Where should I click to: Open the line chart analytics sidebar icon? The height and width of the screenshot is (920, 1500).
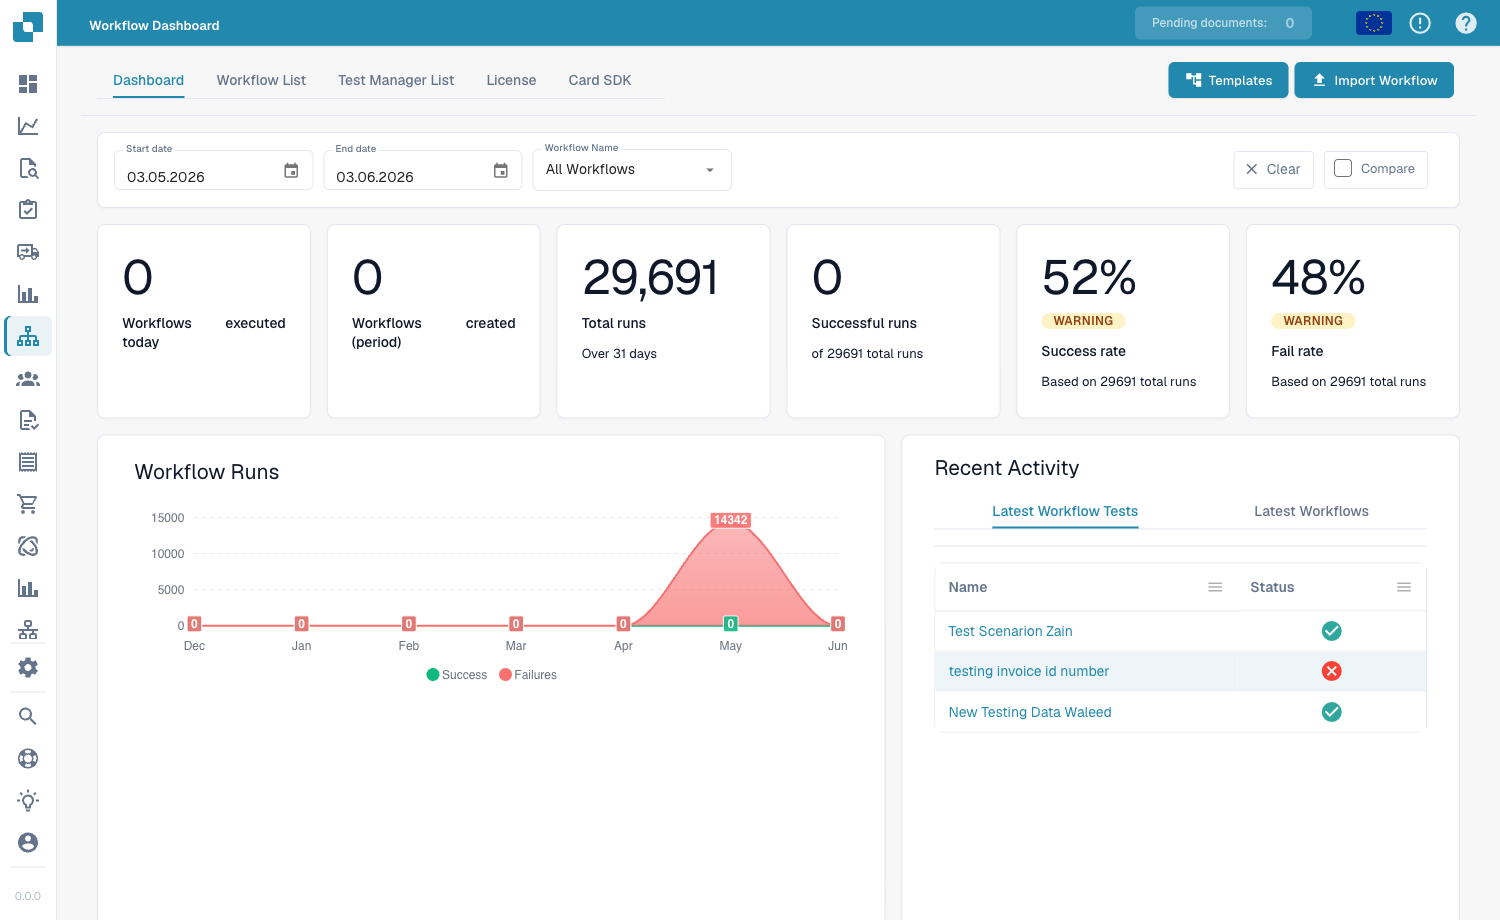[28, 126]
